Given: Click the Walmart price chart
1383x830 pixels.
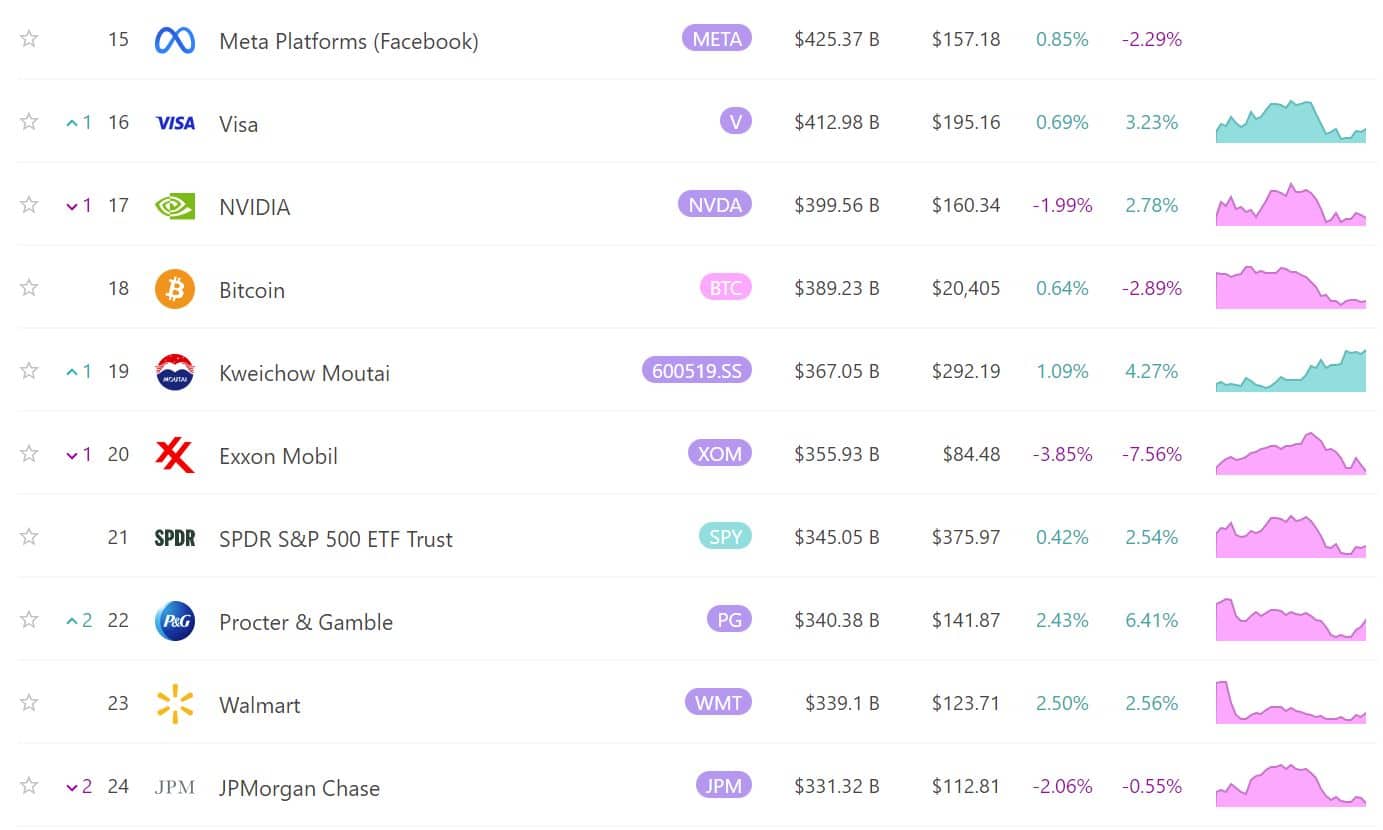Looking at the screenshot, I should (1291, 702).
